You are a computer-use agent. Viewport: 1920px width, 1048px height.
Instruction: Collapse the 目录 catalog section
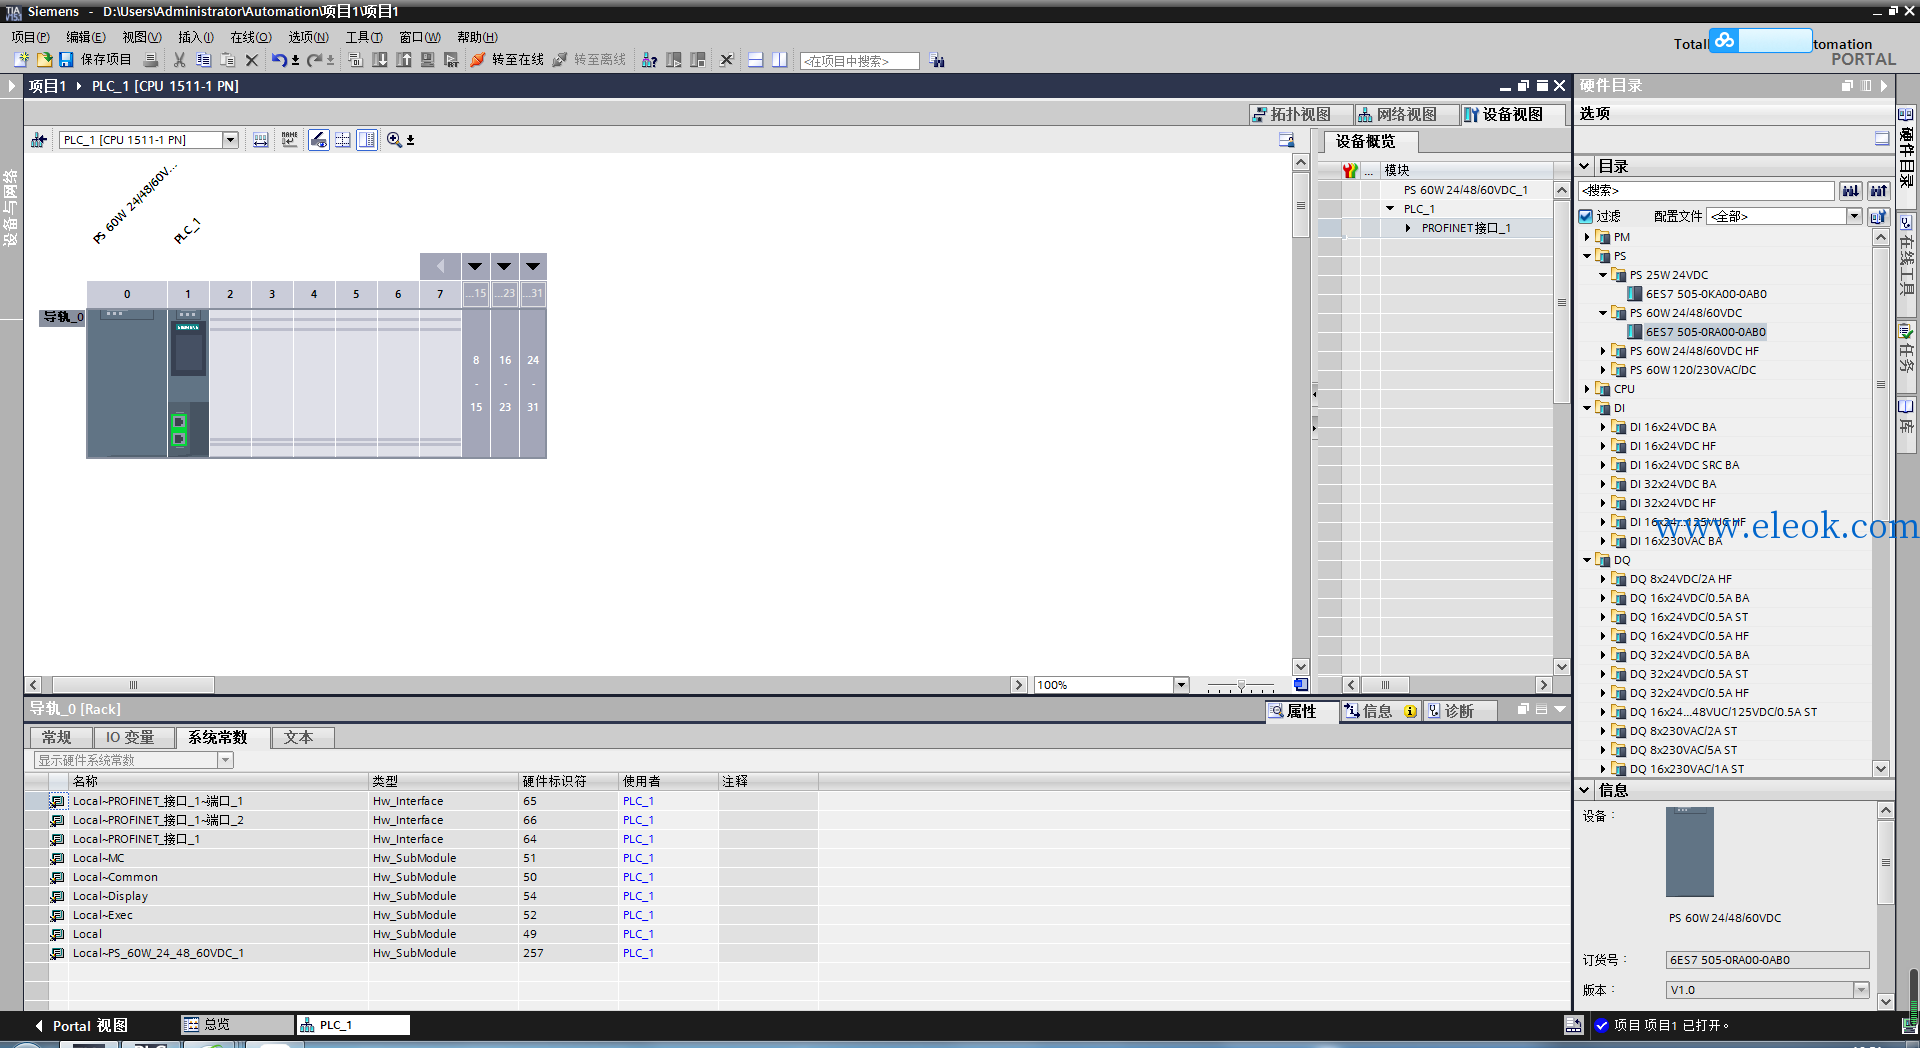coord(1585,166)
